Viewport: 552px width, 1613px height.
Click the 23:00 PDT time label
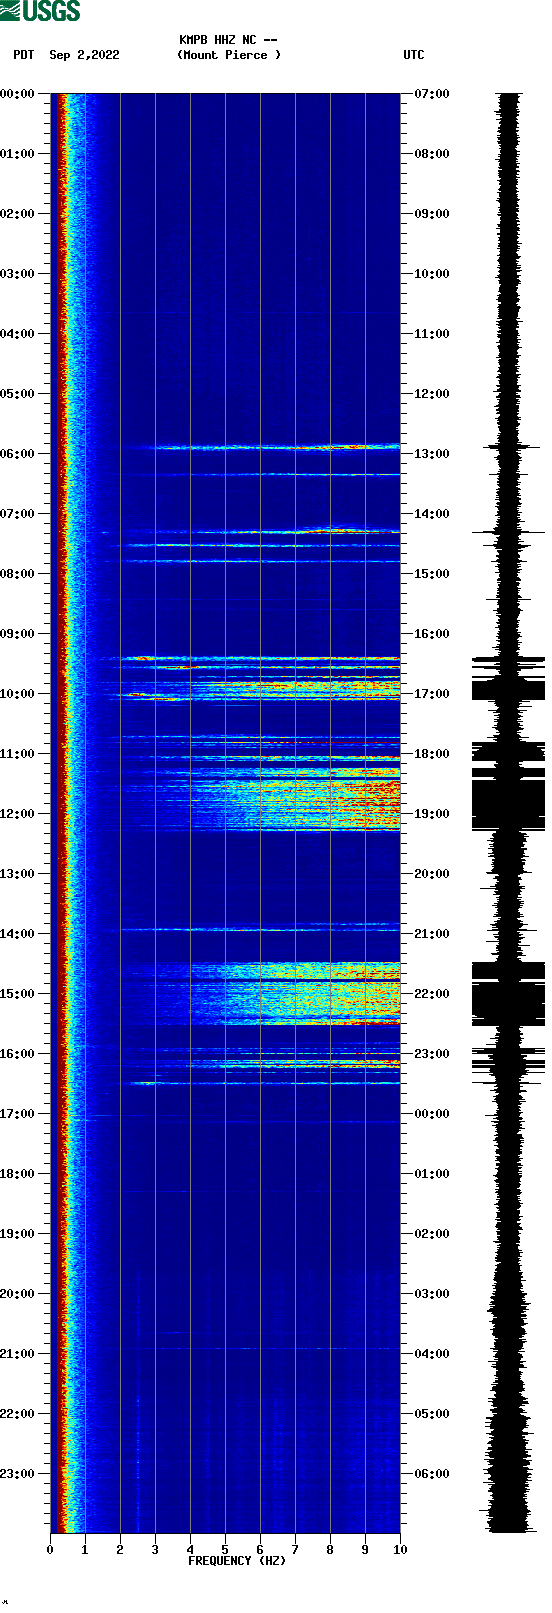(17, 1474)
